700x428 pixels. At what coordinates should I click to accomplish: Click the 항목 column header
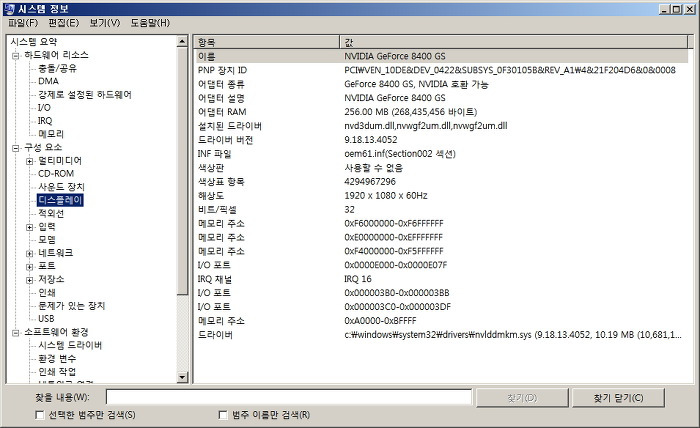pos(267,42)
